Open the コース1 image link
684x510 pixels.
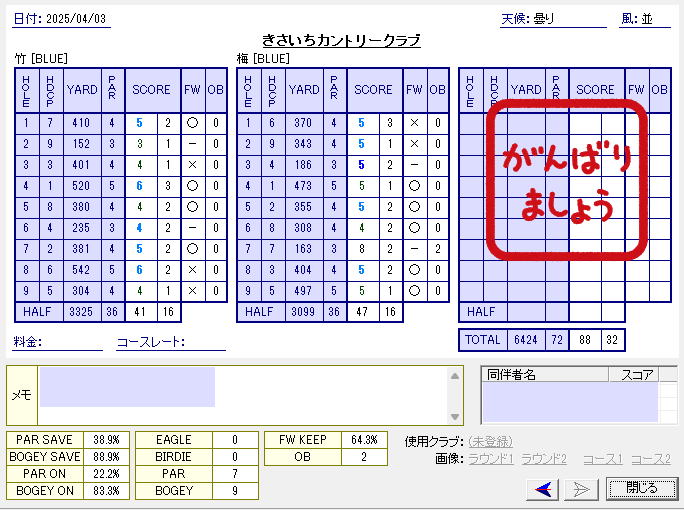tap(602, 459)
